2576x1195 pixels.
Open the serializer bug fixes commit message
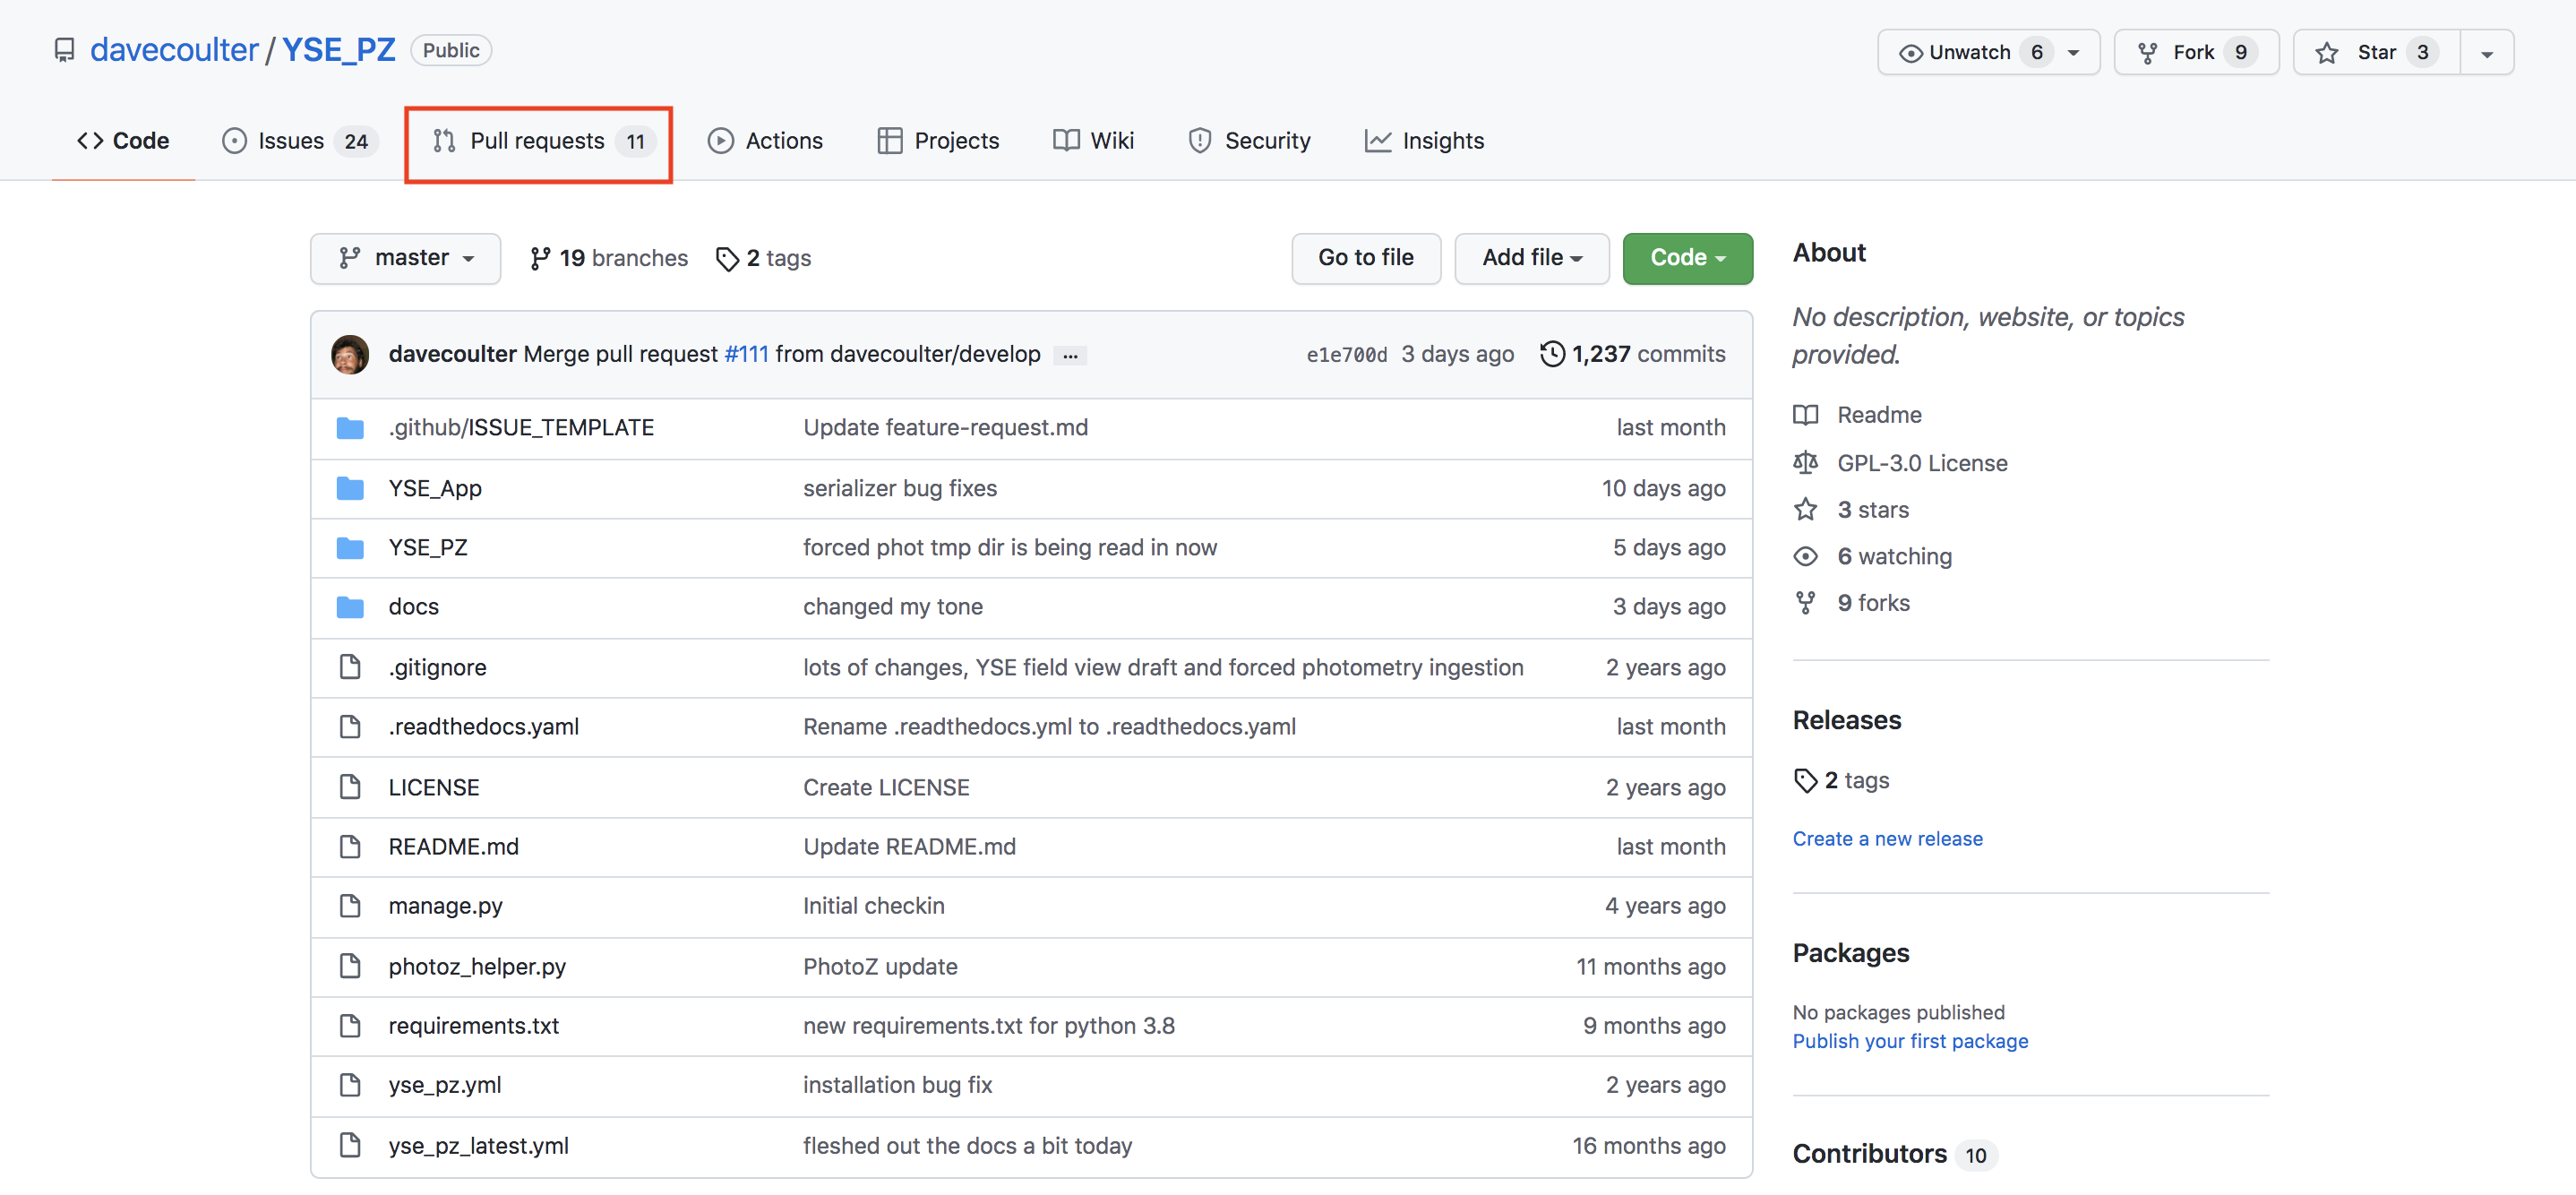click(x=900, y=488)
